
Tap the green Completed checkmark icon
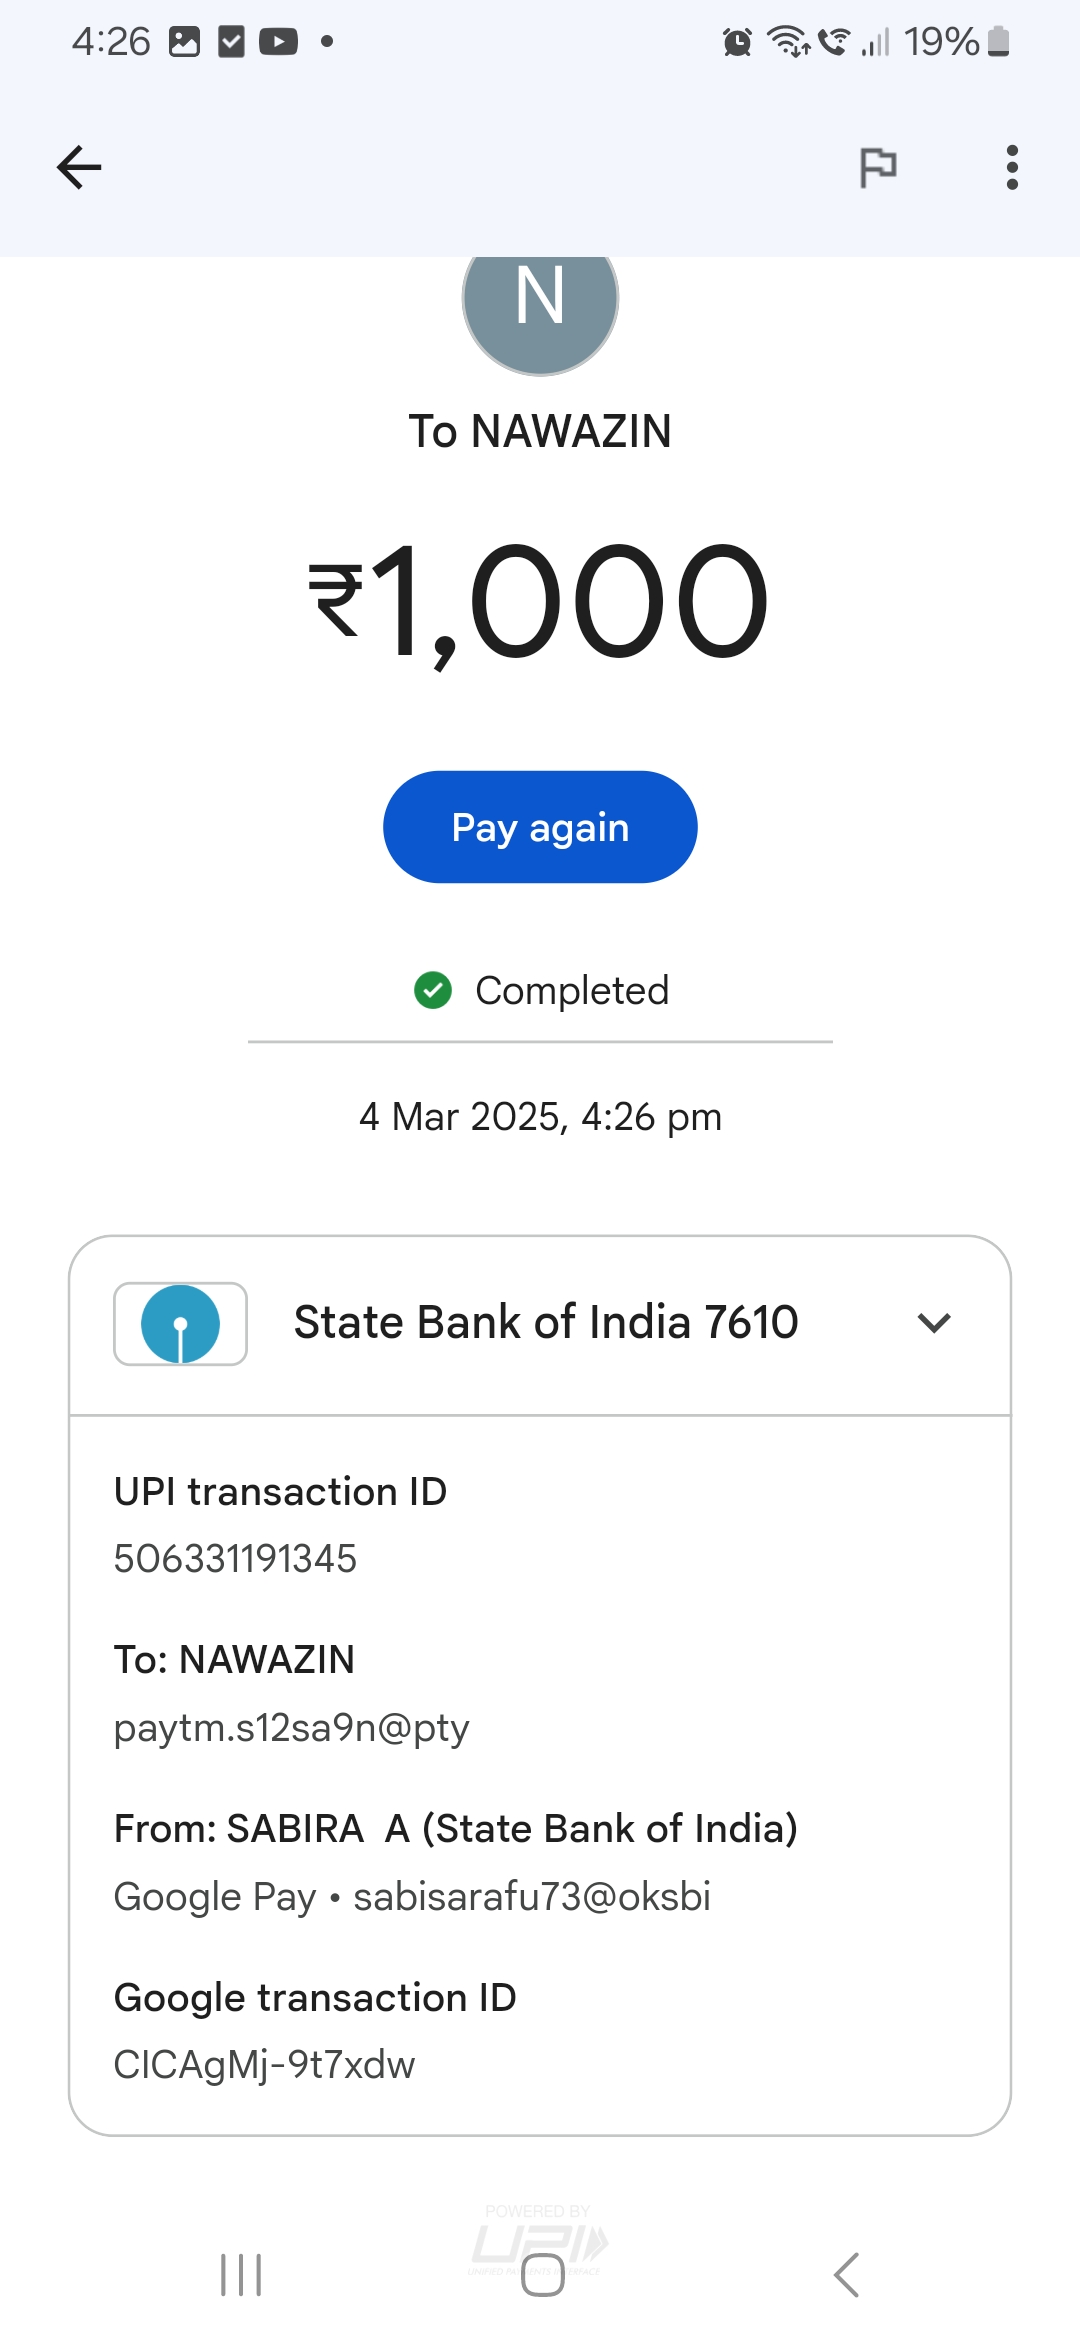(x=433, y=990)
